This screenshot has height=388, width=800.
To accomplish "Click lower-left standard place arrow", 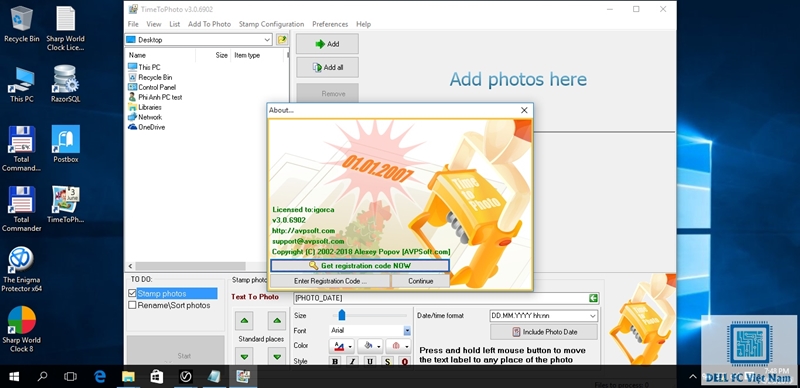I will click(x=244, y=356).
